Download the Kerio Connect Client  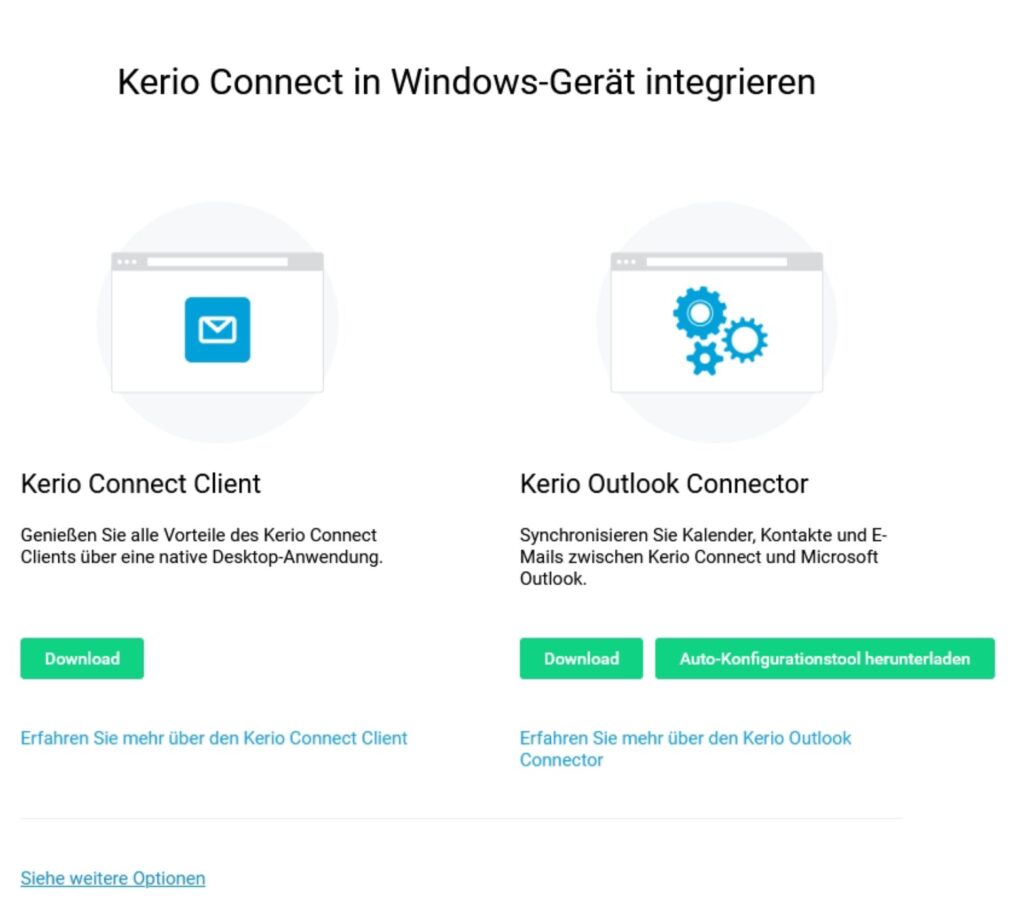(x=81, y=658)
